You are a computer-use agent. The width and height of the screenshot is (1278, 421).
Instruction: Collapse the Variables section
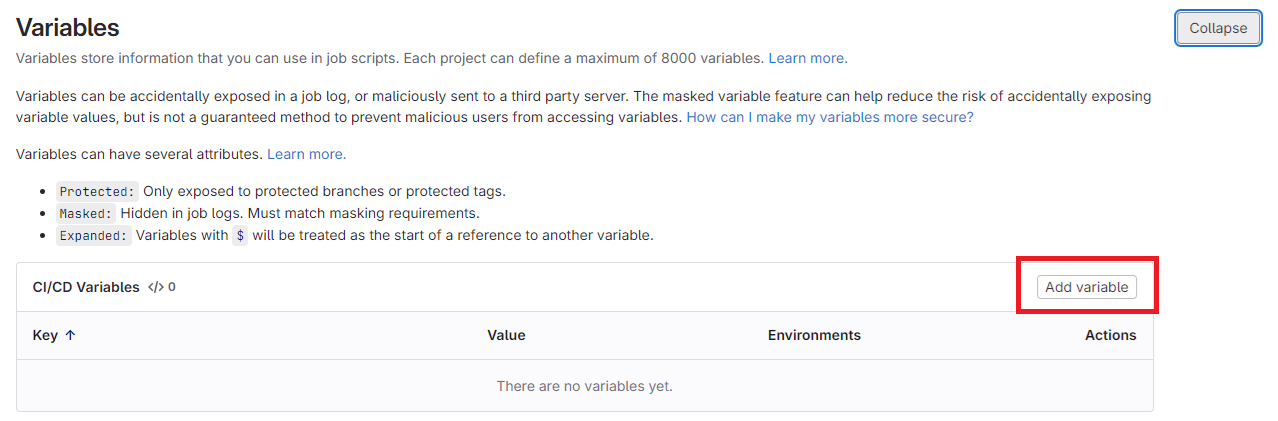(x=1218, y=28)
